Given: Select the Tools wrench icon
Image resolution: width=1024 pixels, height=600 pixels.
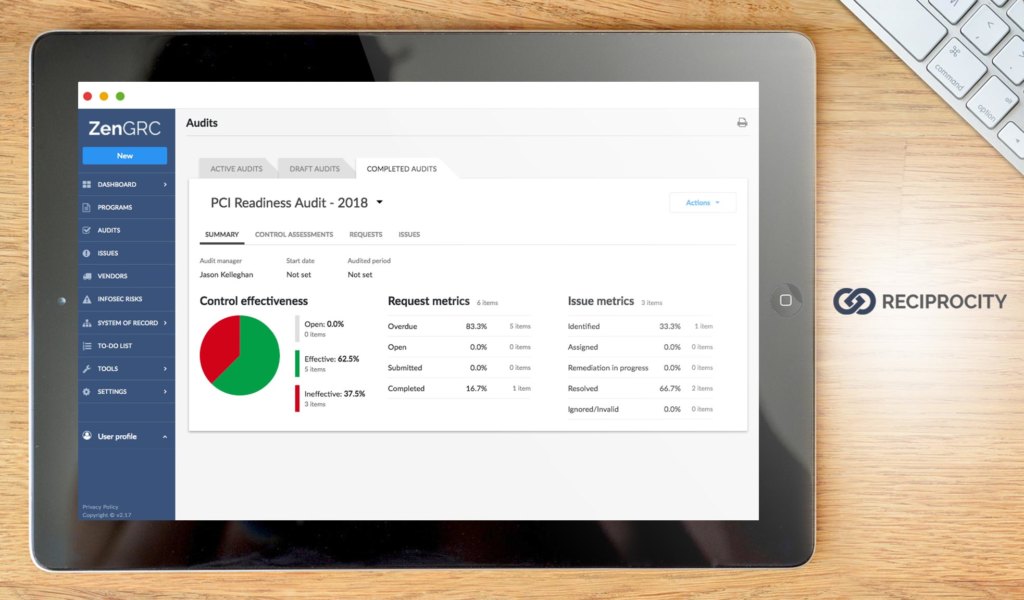Looking at the screenshot, I should tap(86, 368).
